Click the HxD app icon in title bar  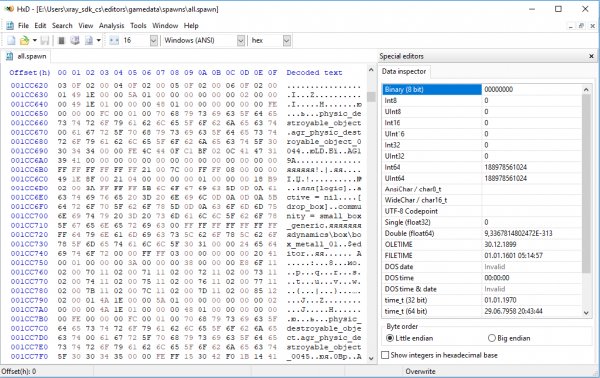(x=9, y=9)
